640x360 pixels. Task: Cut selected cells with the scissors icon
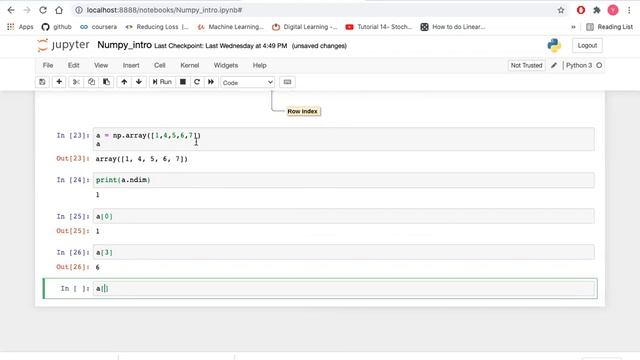76,82
